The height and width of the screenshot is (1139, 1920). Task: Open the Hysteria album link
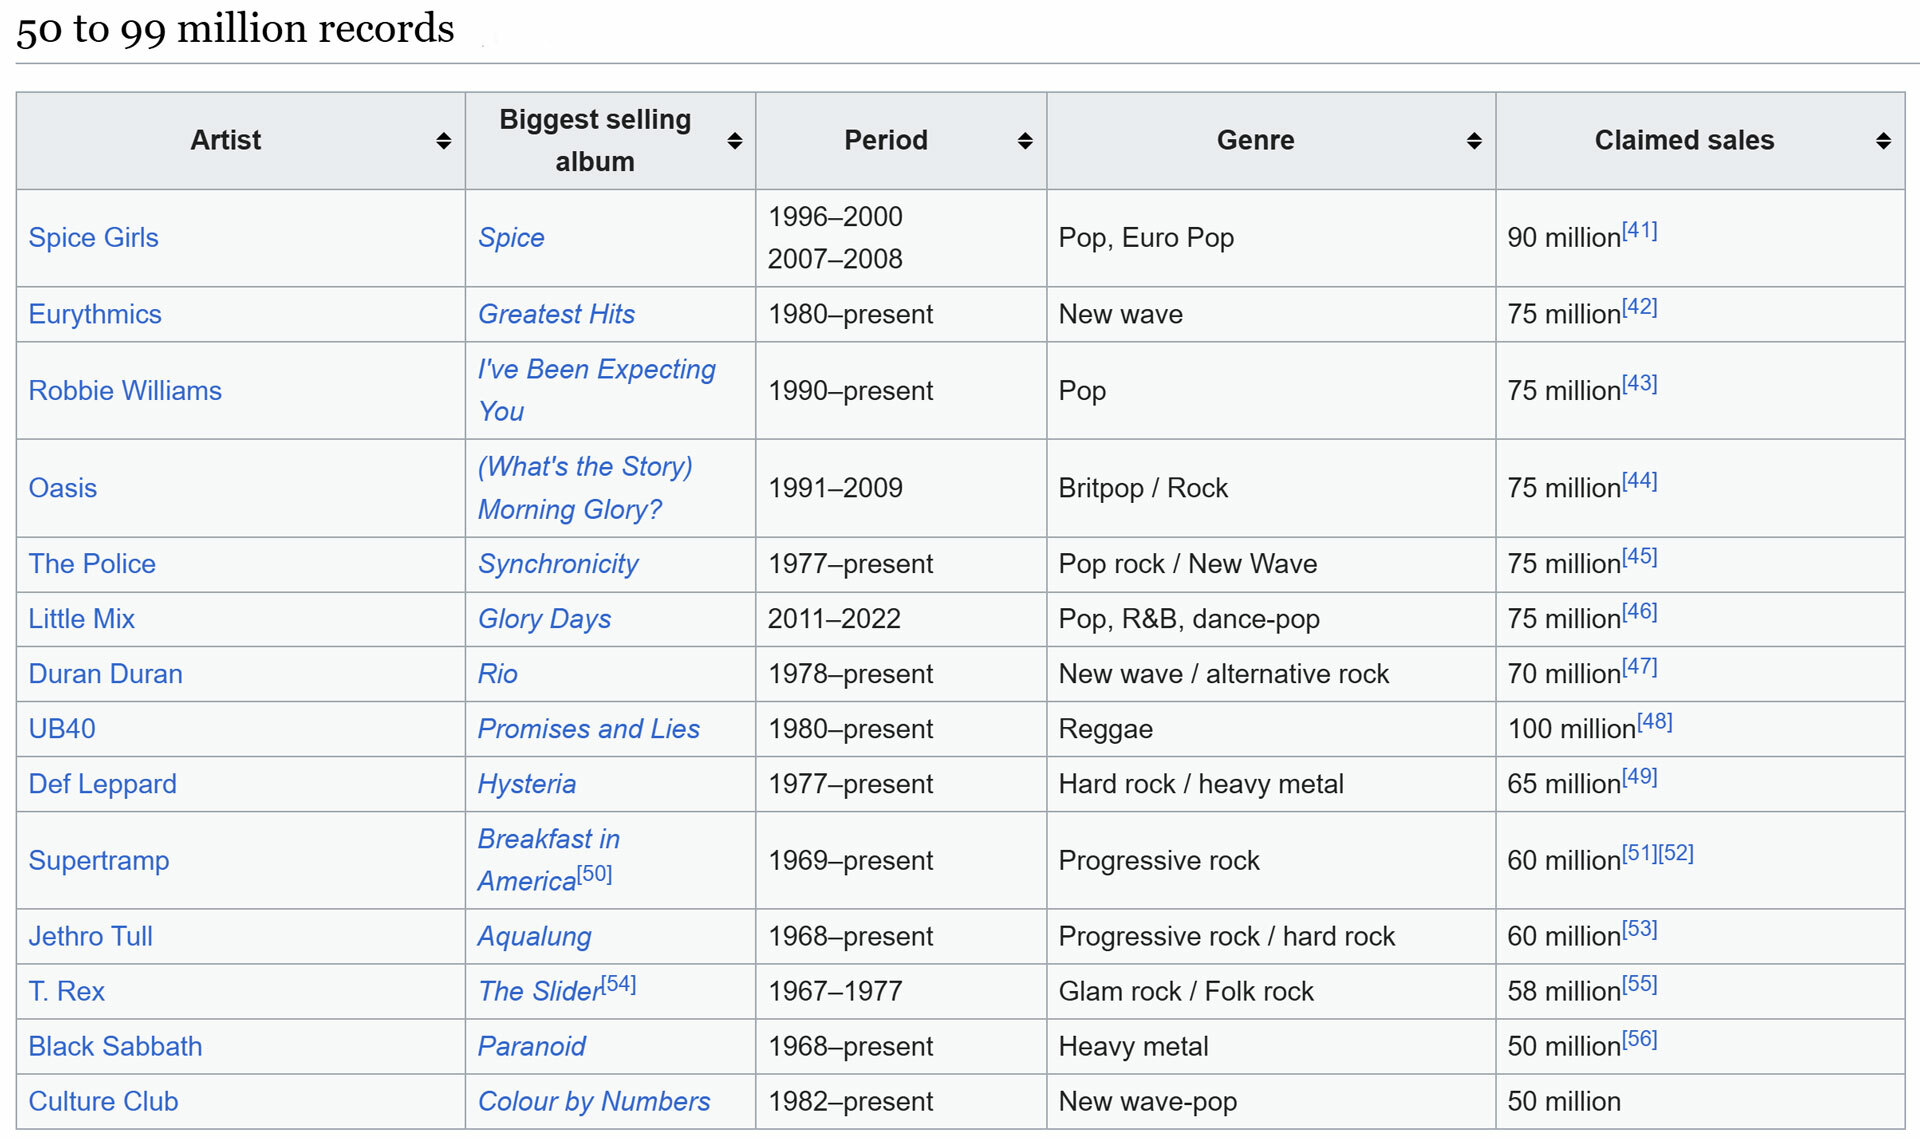(527, 784)
